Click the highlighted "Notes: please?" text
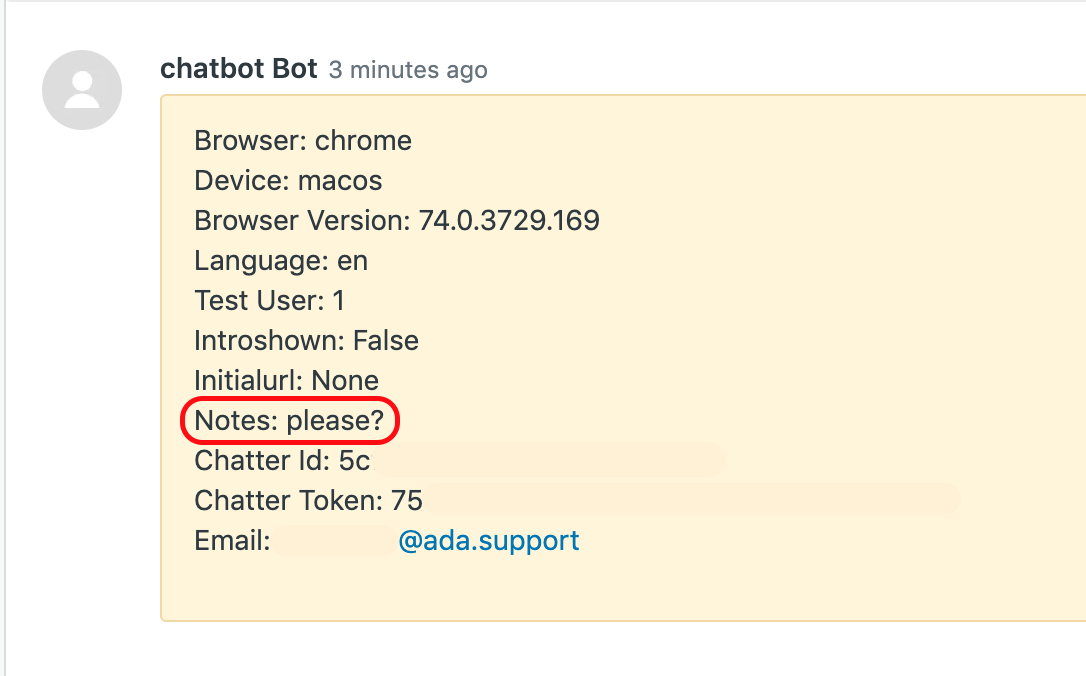 [289, 421]
